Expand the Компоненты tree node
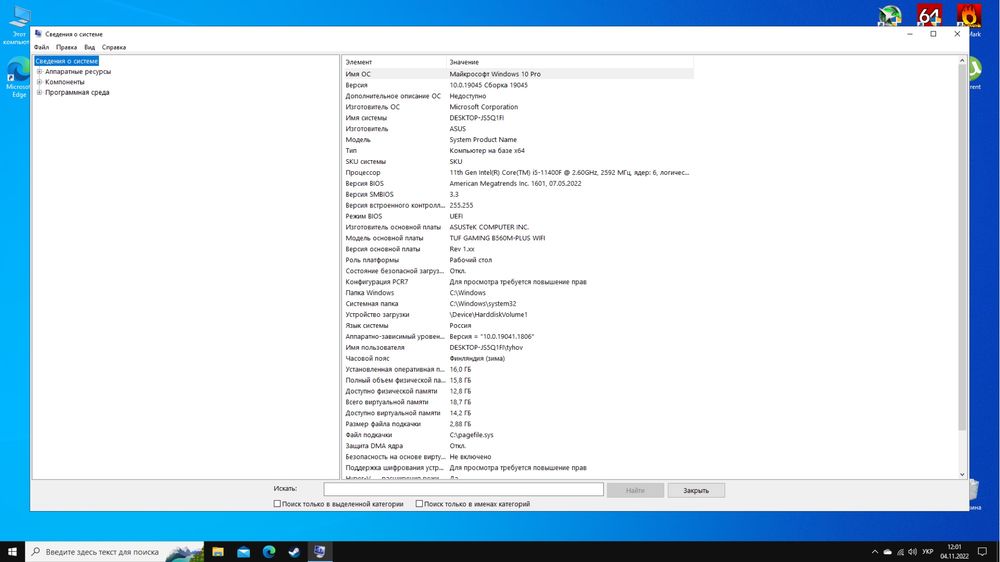This screenshot has height=562, width=1000. coord(40,82)
